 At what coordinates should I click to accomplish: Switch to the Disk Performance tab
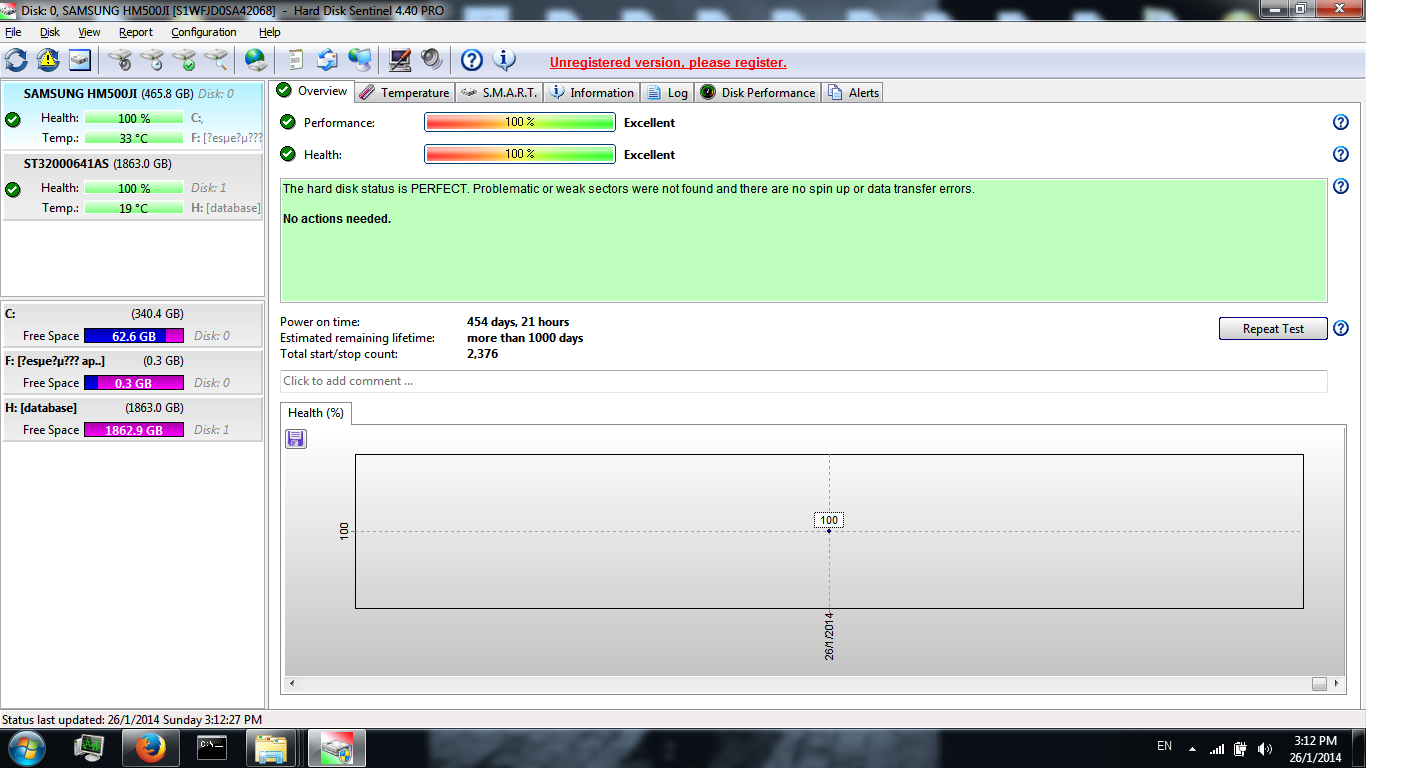point(757,93)
